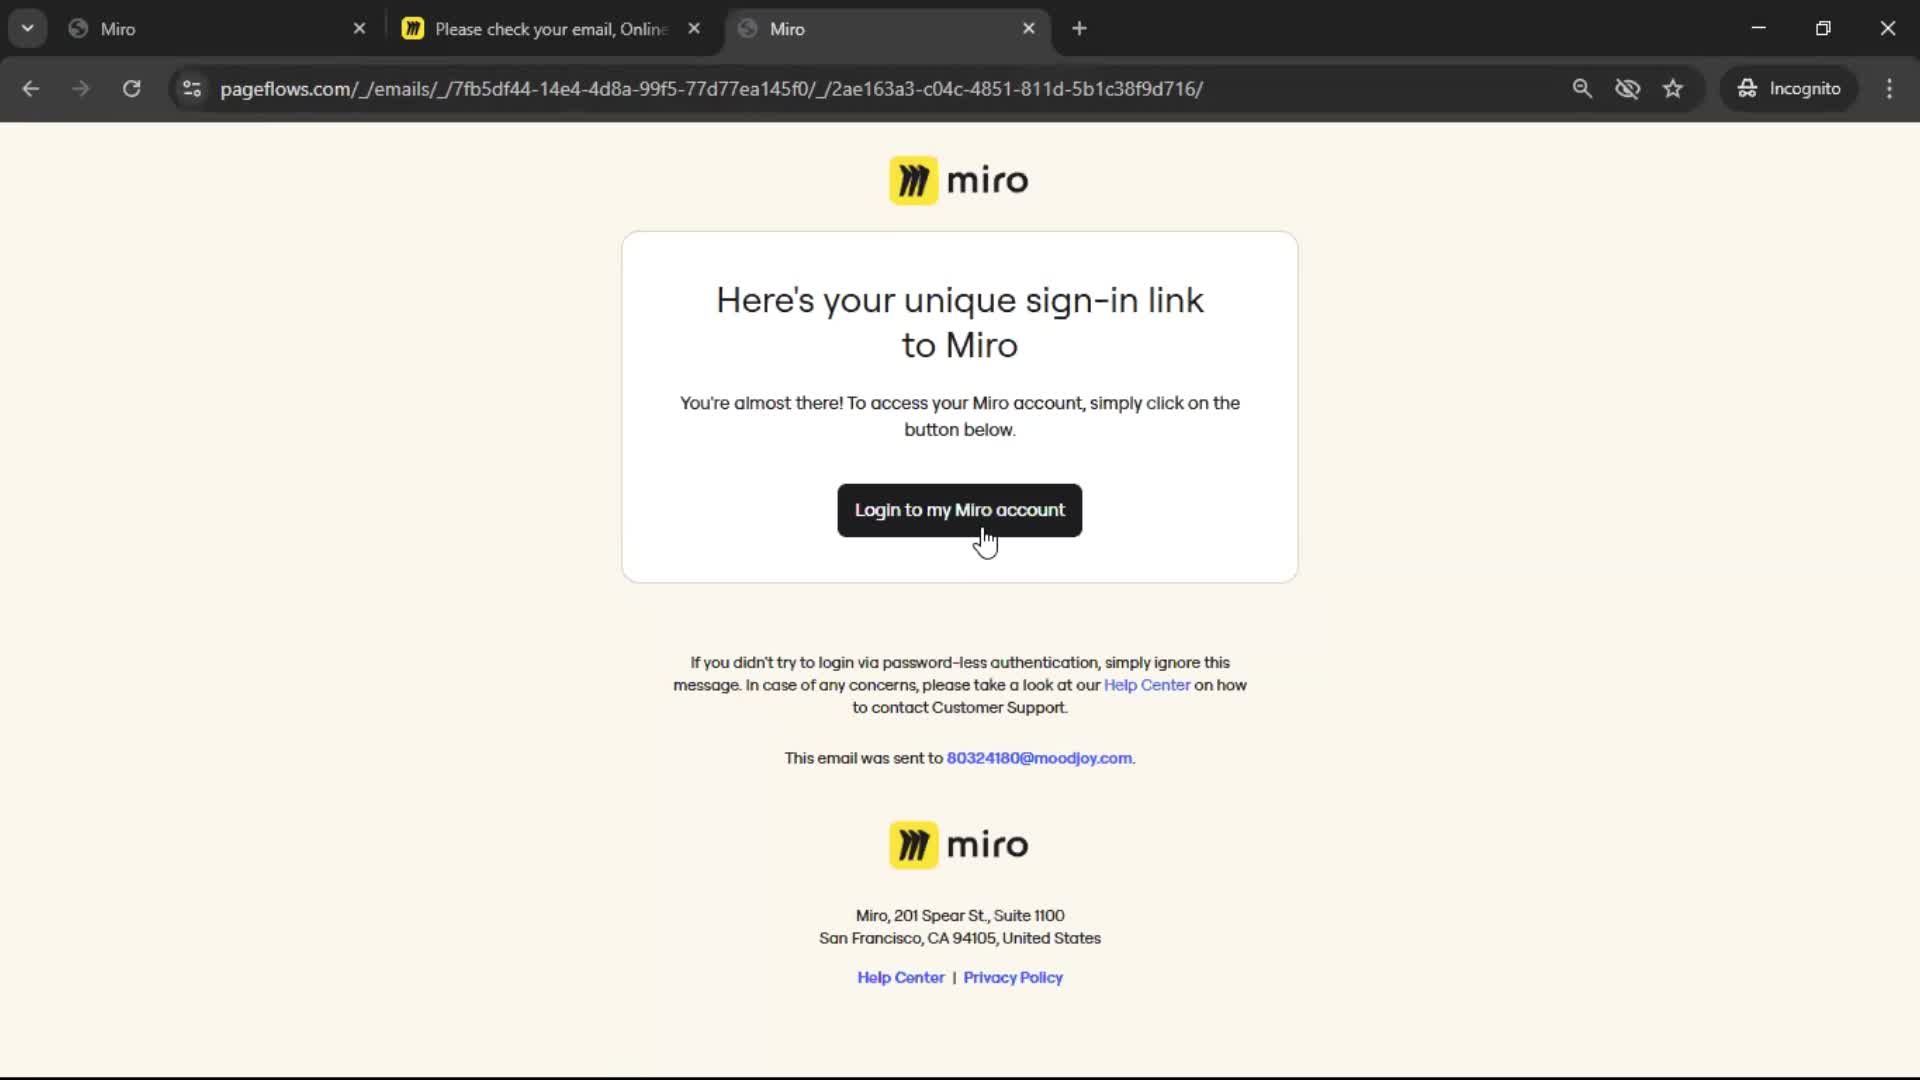Open the Help Center link in message body
The width and height of the screenshot is (1920, 1080).
coord(1146,685)
